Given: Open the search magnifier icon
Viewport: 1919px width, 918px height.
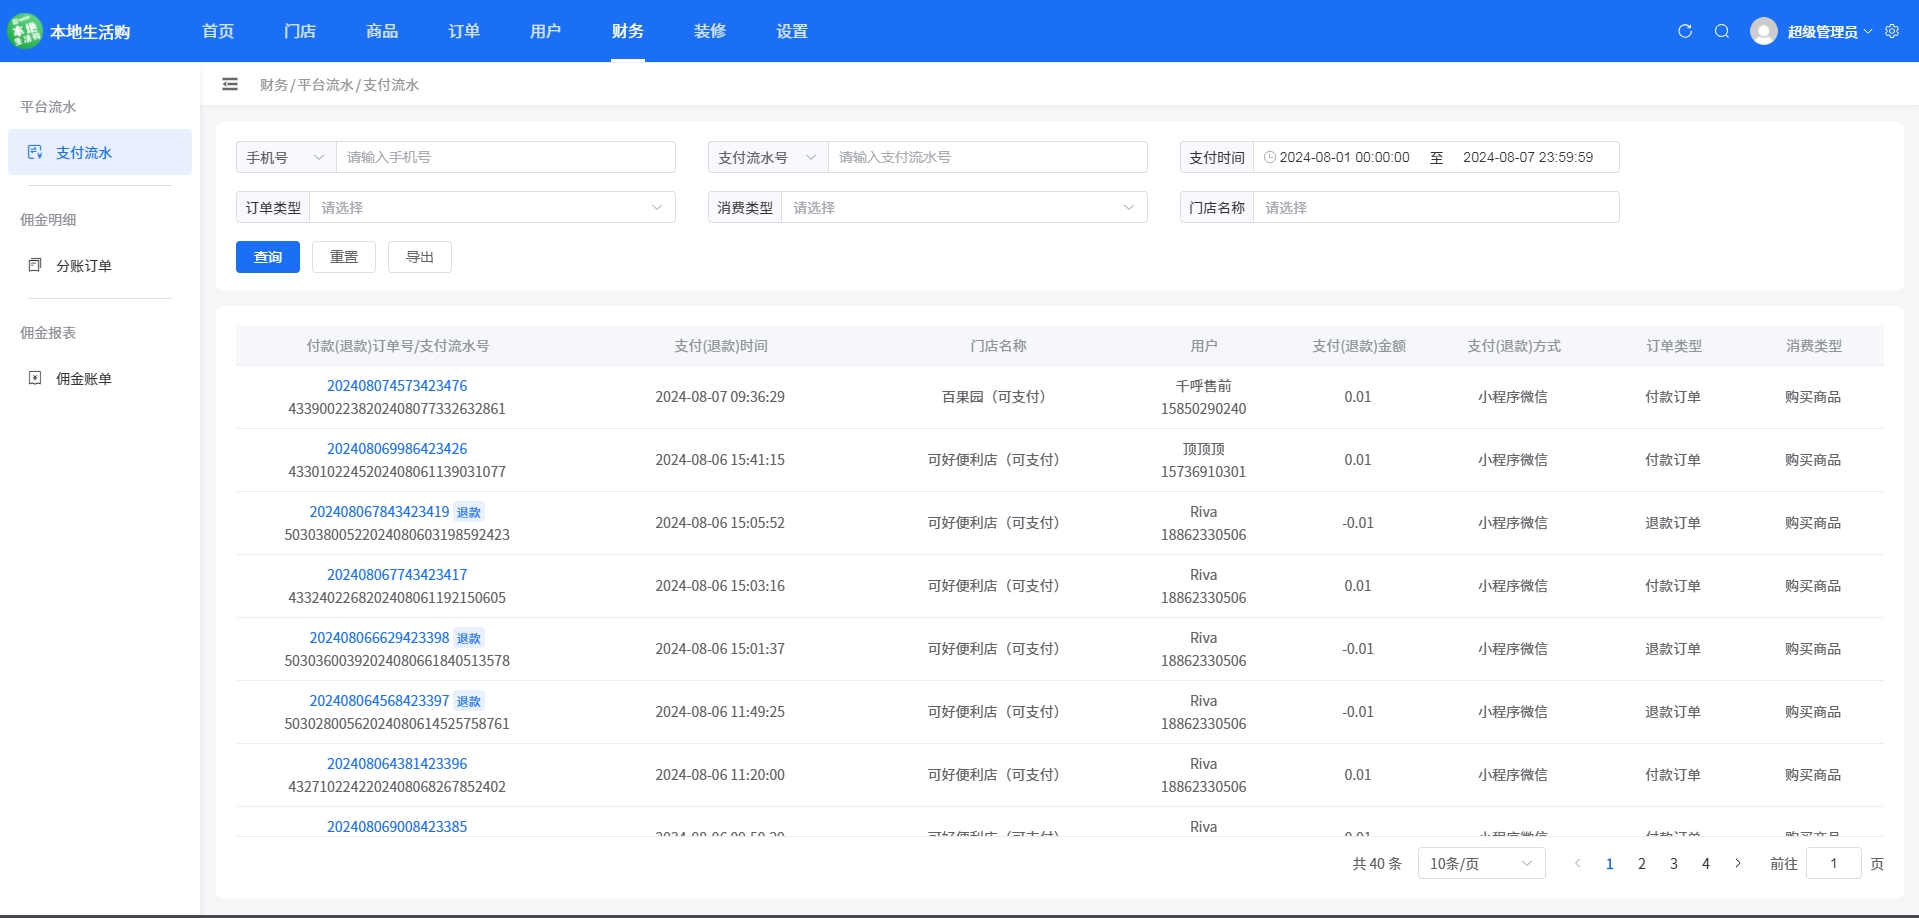Looking at the screenshot, I should point(1722,31).
